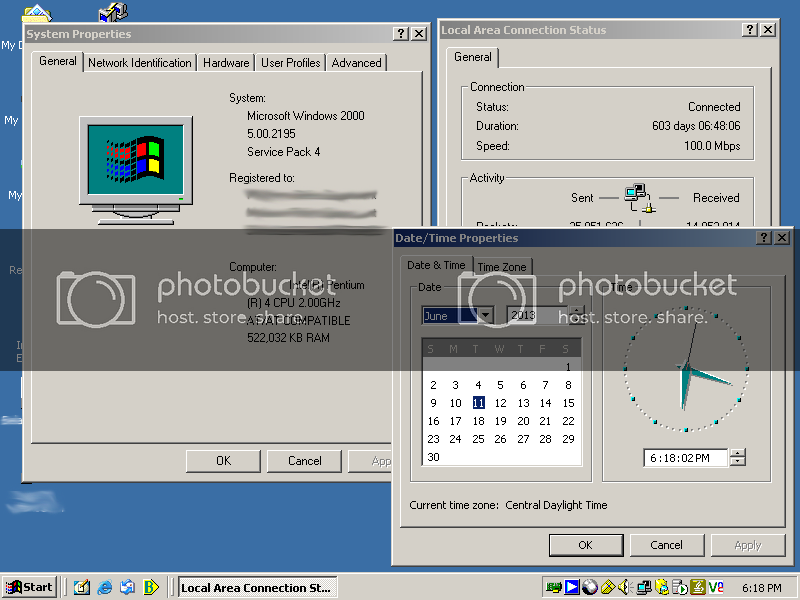800x600 pixels.
Task: Click the green chip tray icon
Action: pos(554,588)
